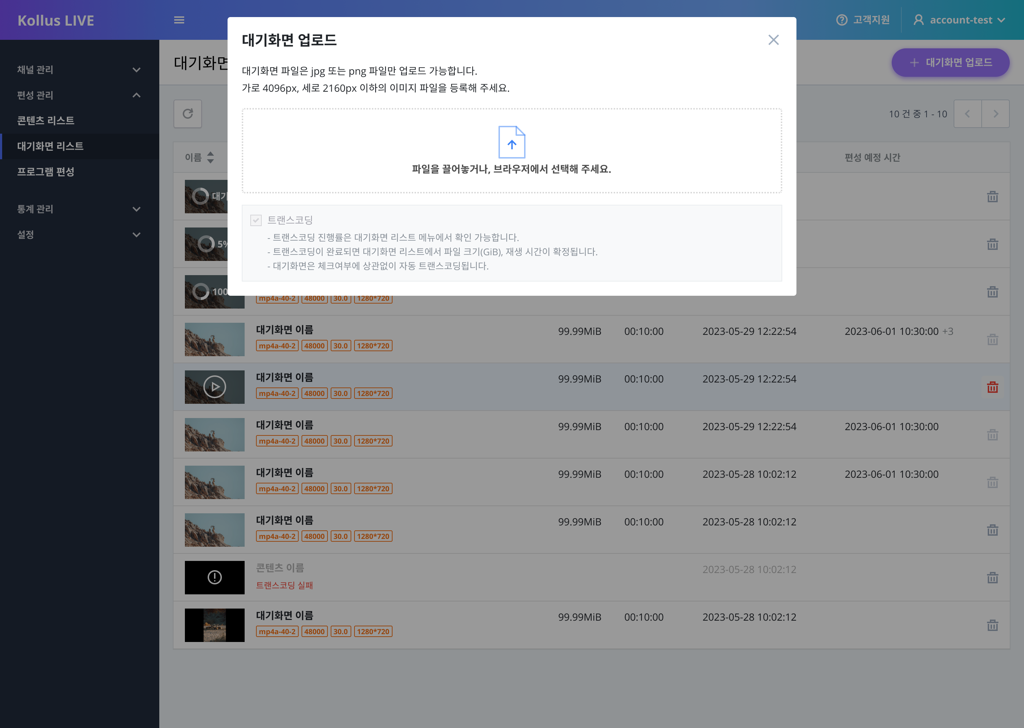Delete the last row with trash icon
Viewport: 1024px width, 728px height.
click(992, 625)
